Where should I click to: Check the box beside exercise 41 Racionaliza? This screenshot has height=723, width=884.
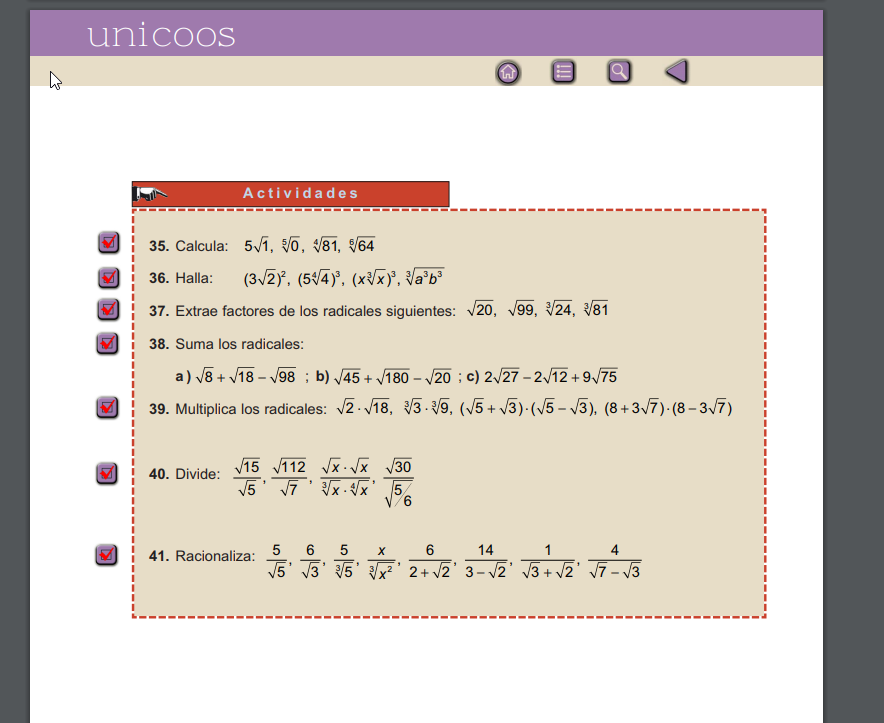[x=106, y=554]
